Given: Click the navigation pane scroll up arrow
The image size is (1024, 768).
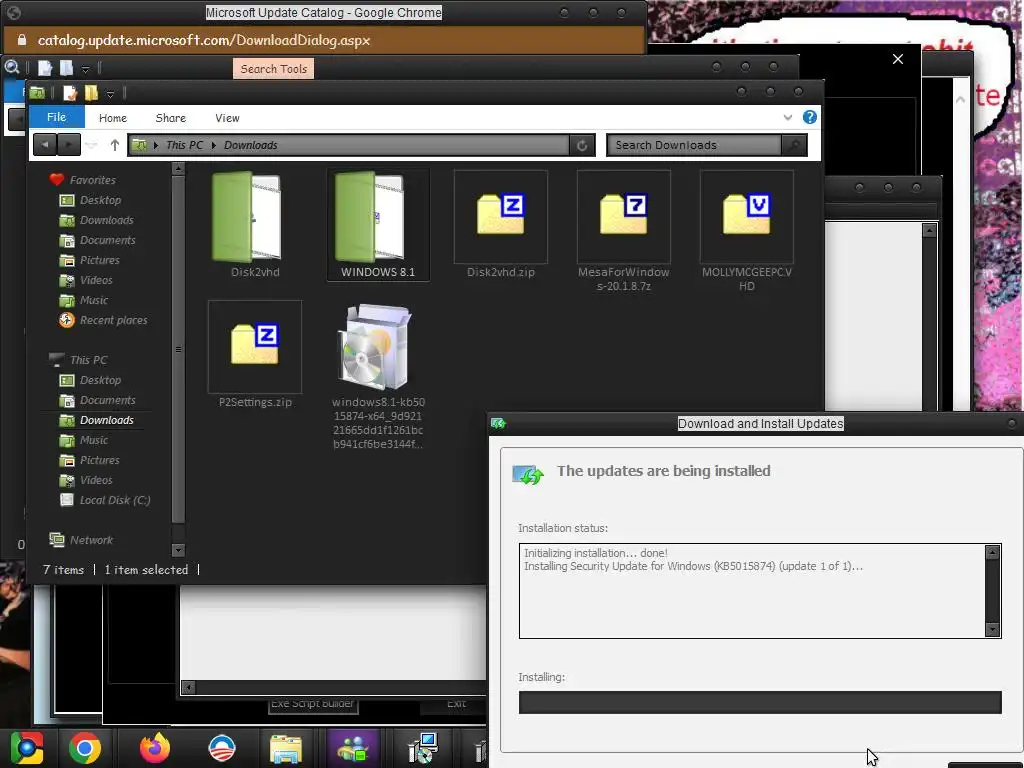Looking at the screenshot, I should click(178, 168).
